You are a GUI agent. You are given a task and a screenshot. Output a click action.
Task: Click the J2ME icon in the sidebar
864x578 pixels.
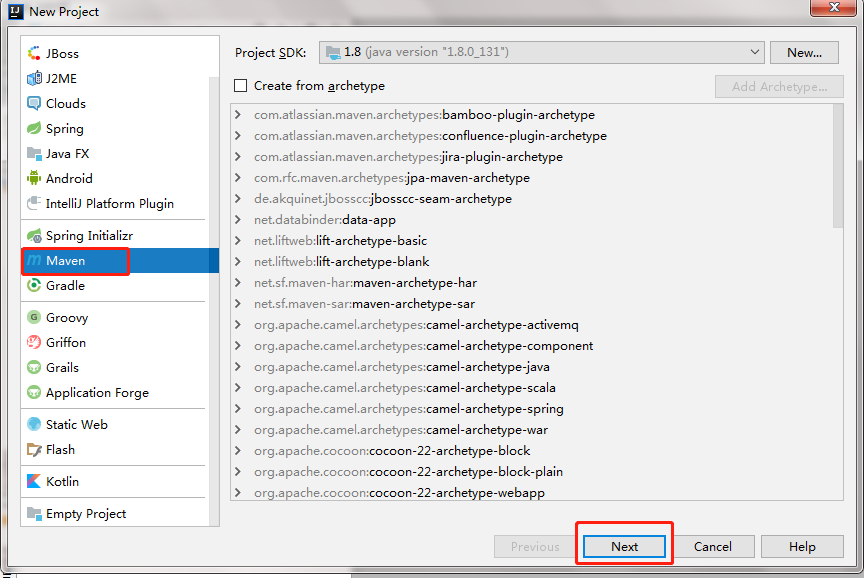click(34, 78)
